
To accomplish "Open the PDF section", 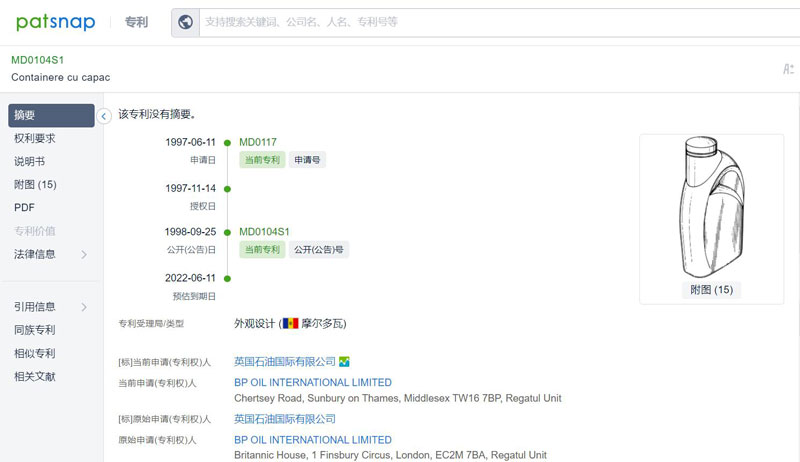I will pyautogui.click(x=25, y=208).
